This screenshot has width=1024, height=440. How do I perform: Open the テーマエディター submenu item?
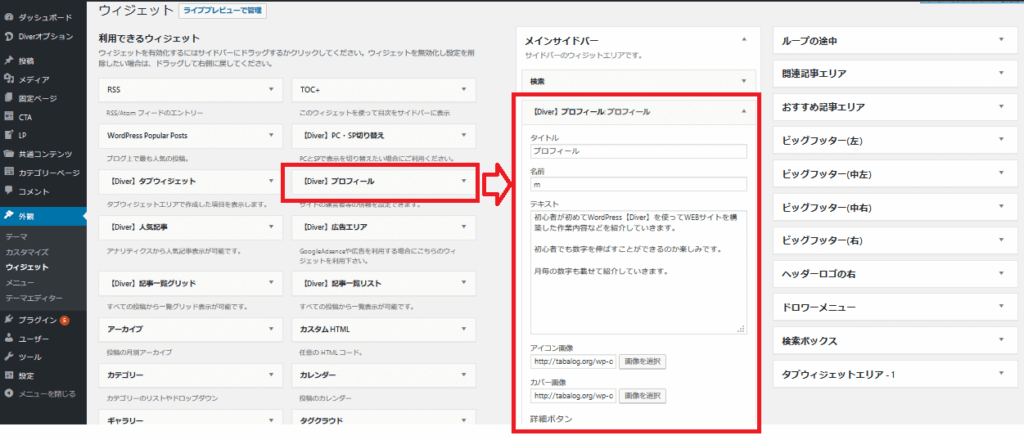[x=34, y=298]
